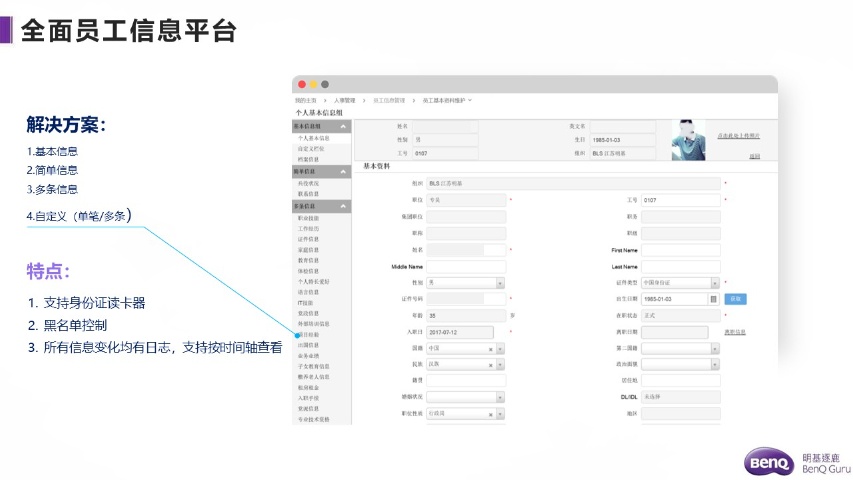Image resolution: width=853 pixels, height=480 pixels.
Task: Go to 员工信息管理 breadcrumb
Action: 389,101
